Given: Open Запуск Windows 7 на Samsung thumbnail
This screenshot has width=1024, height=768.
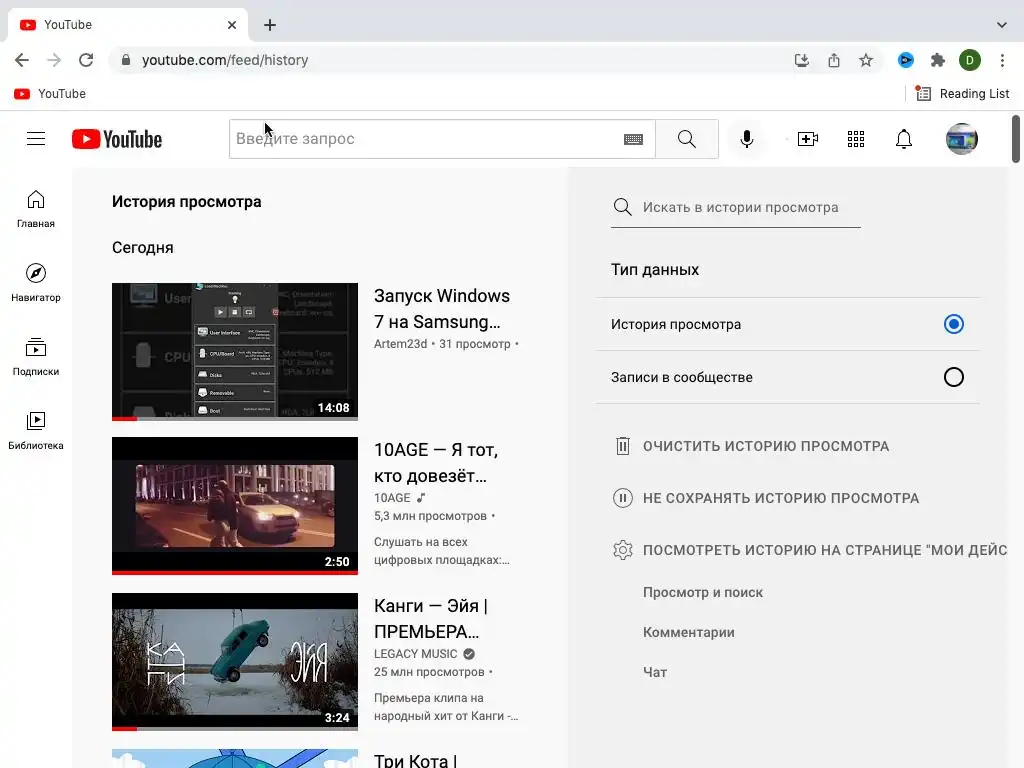Looking at the screenshot, I should tap(235, 351).
